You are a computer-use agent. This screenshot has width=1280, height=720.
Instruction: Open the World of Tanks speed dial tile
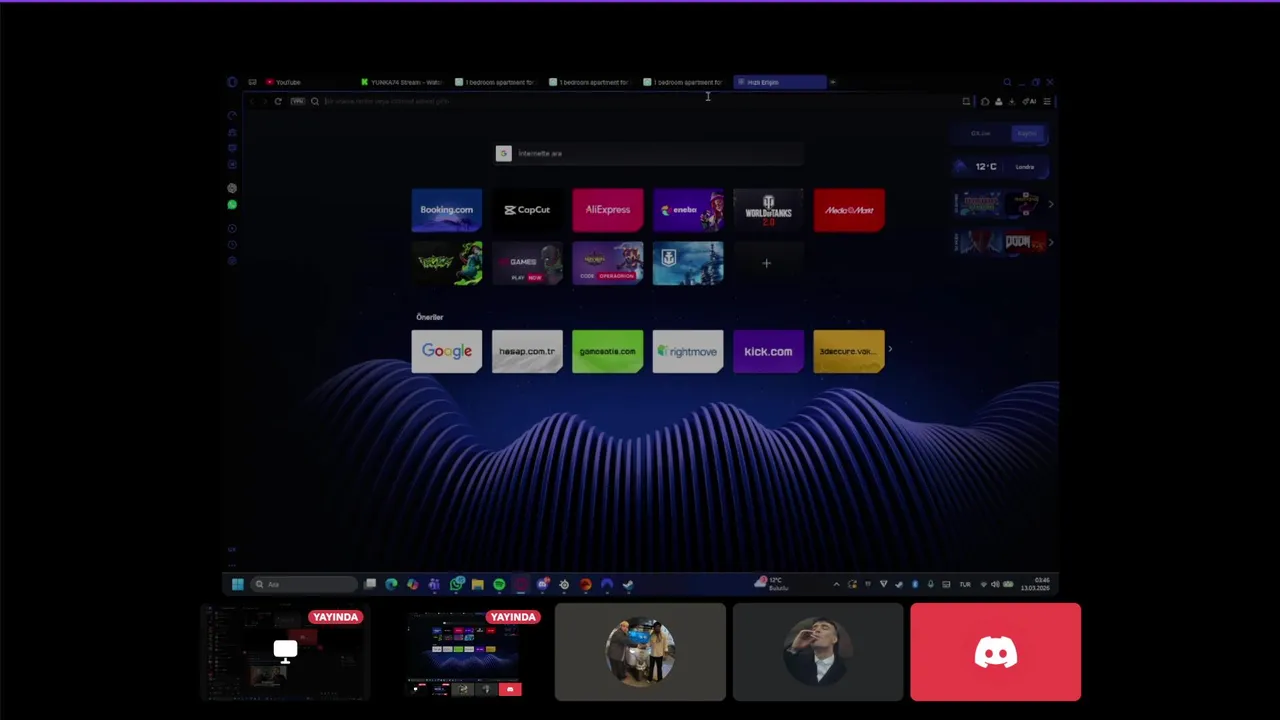coord(768,210)
